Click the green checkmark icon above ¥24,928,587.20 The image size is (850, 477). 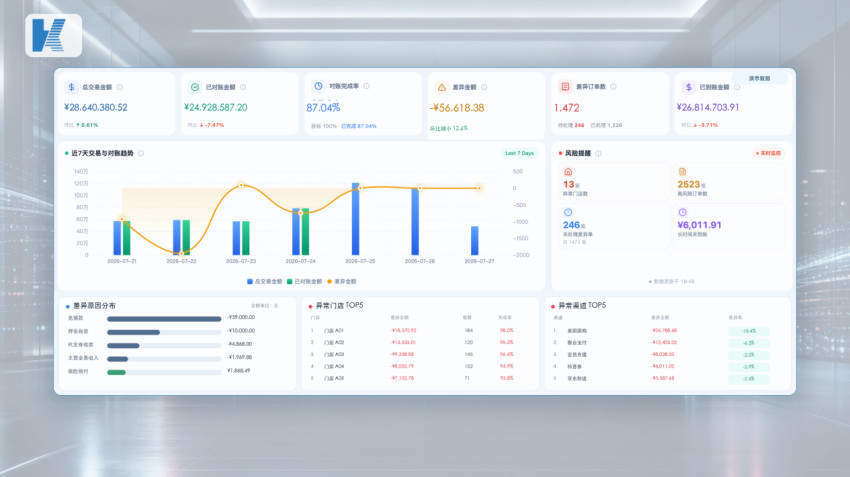[195, 87]
